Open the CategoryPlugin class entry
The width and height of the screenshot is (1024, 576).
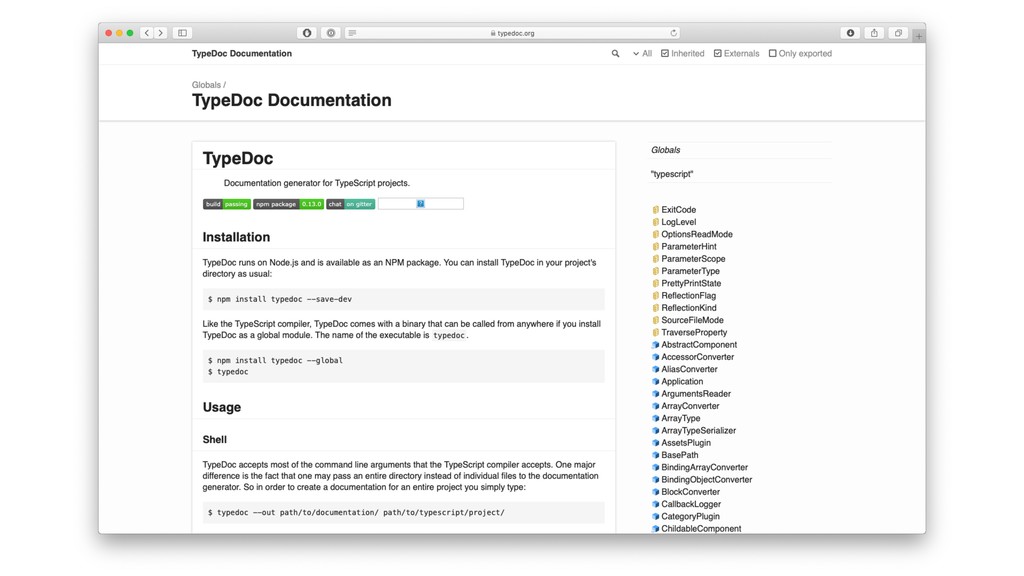(690, 517)
